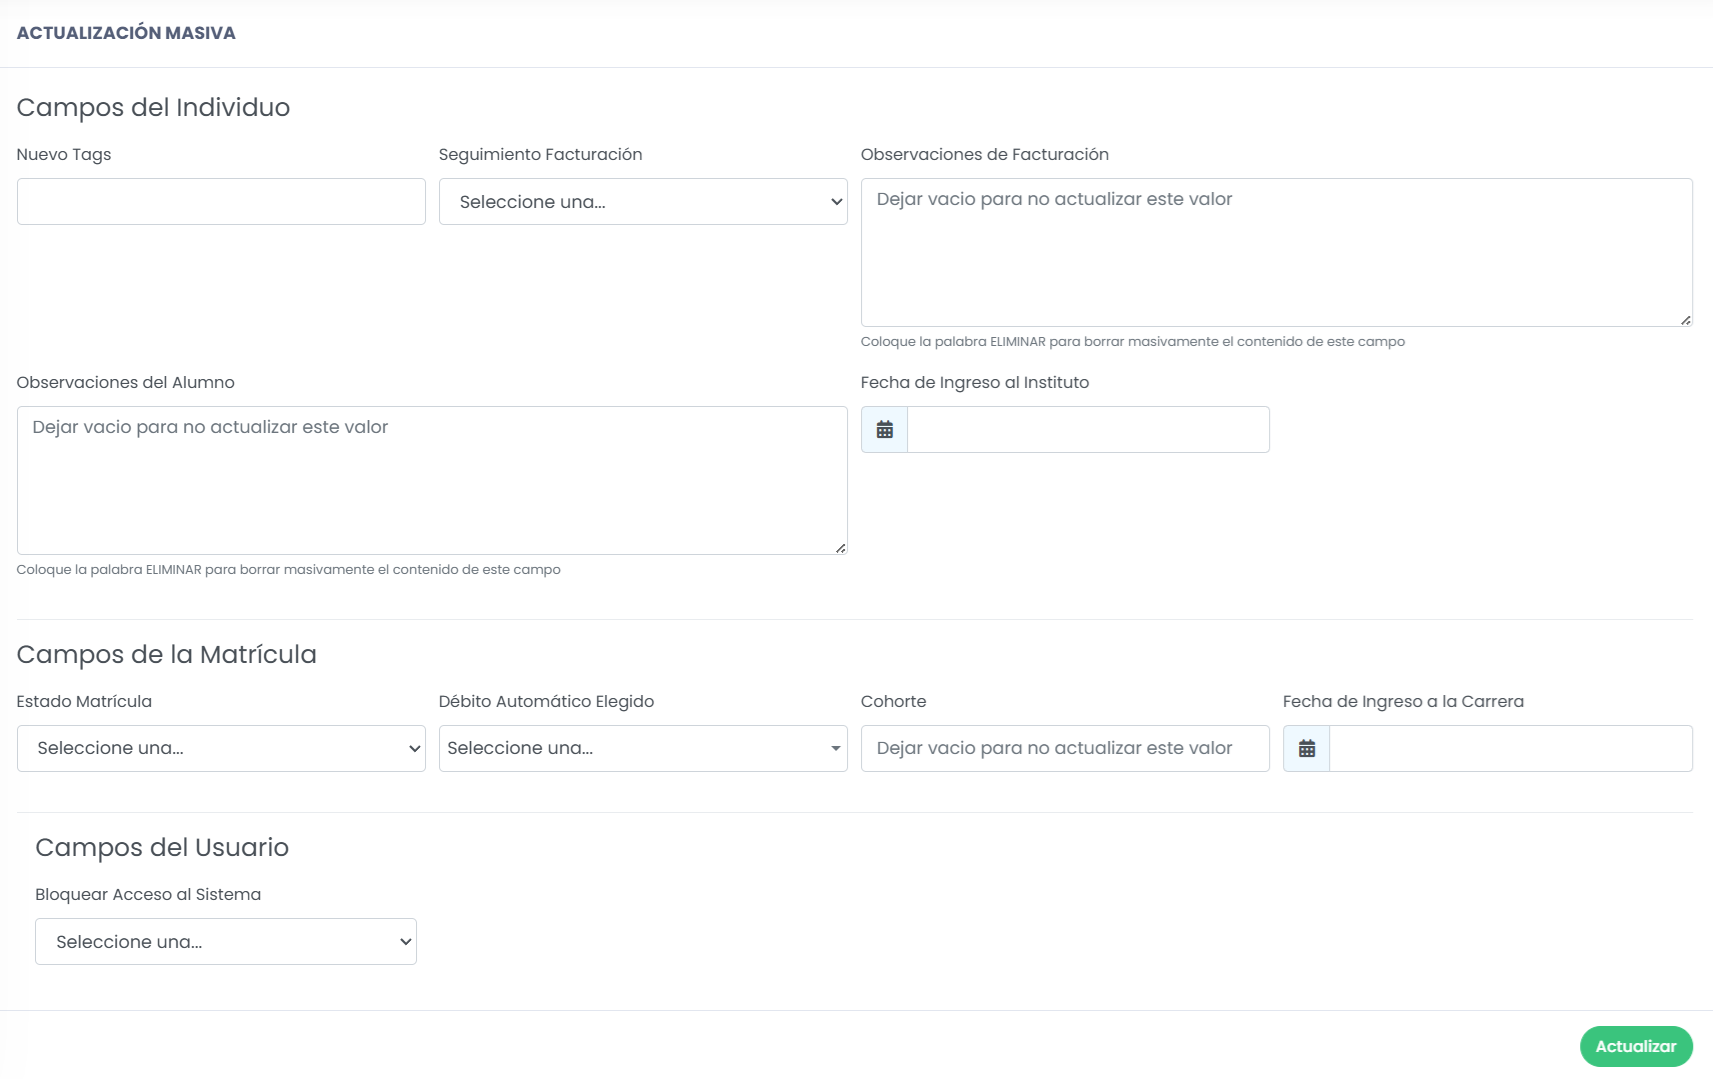Click the Campos del Usuario heading
1713x1079 pixels.
pyautogui.click(x=162, y=847)
